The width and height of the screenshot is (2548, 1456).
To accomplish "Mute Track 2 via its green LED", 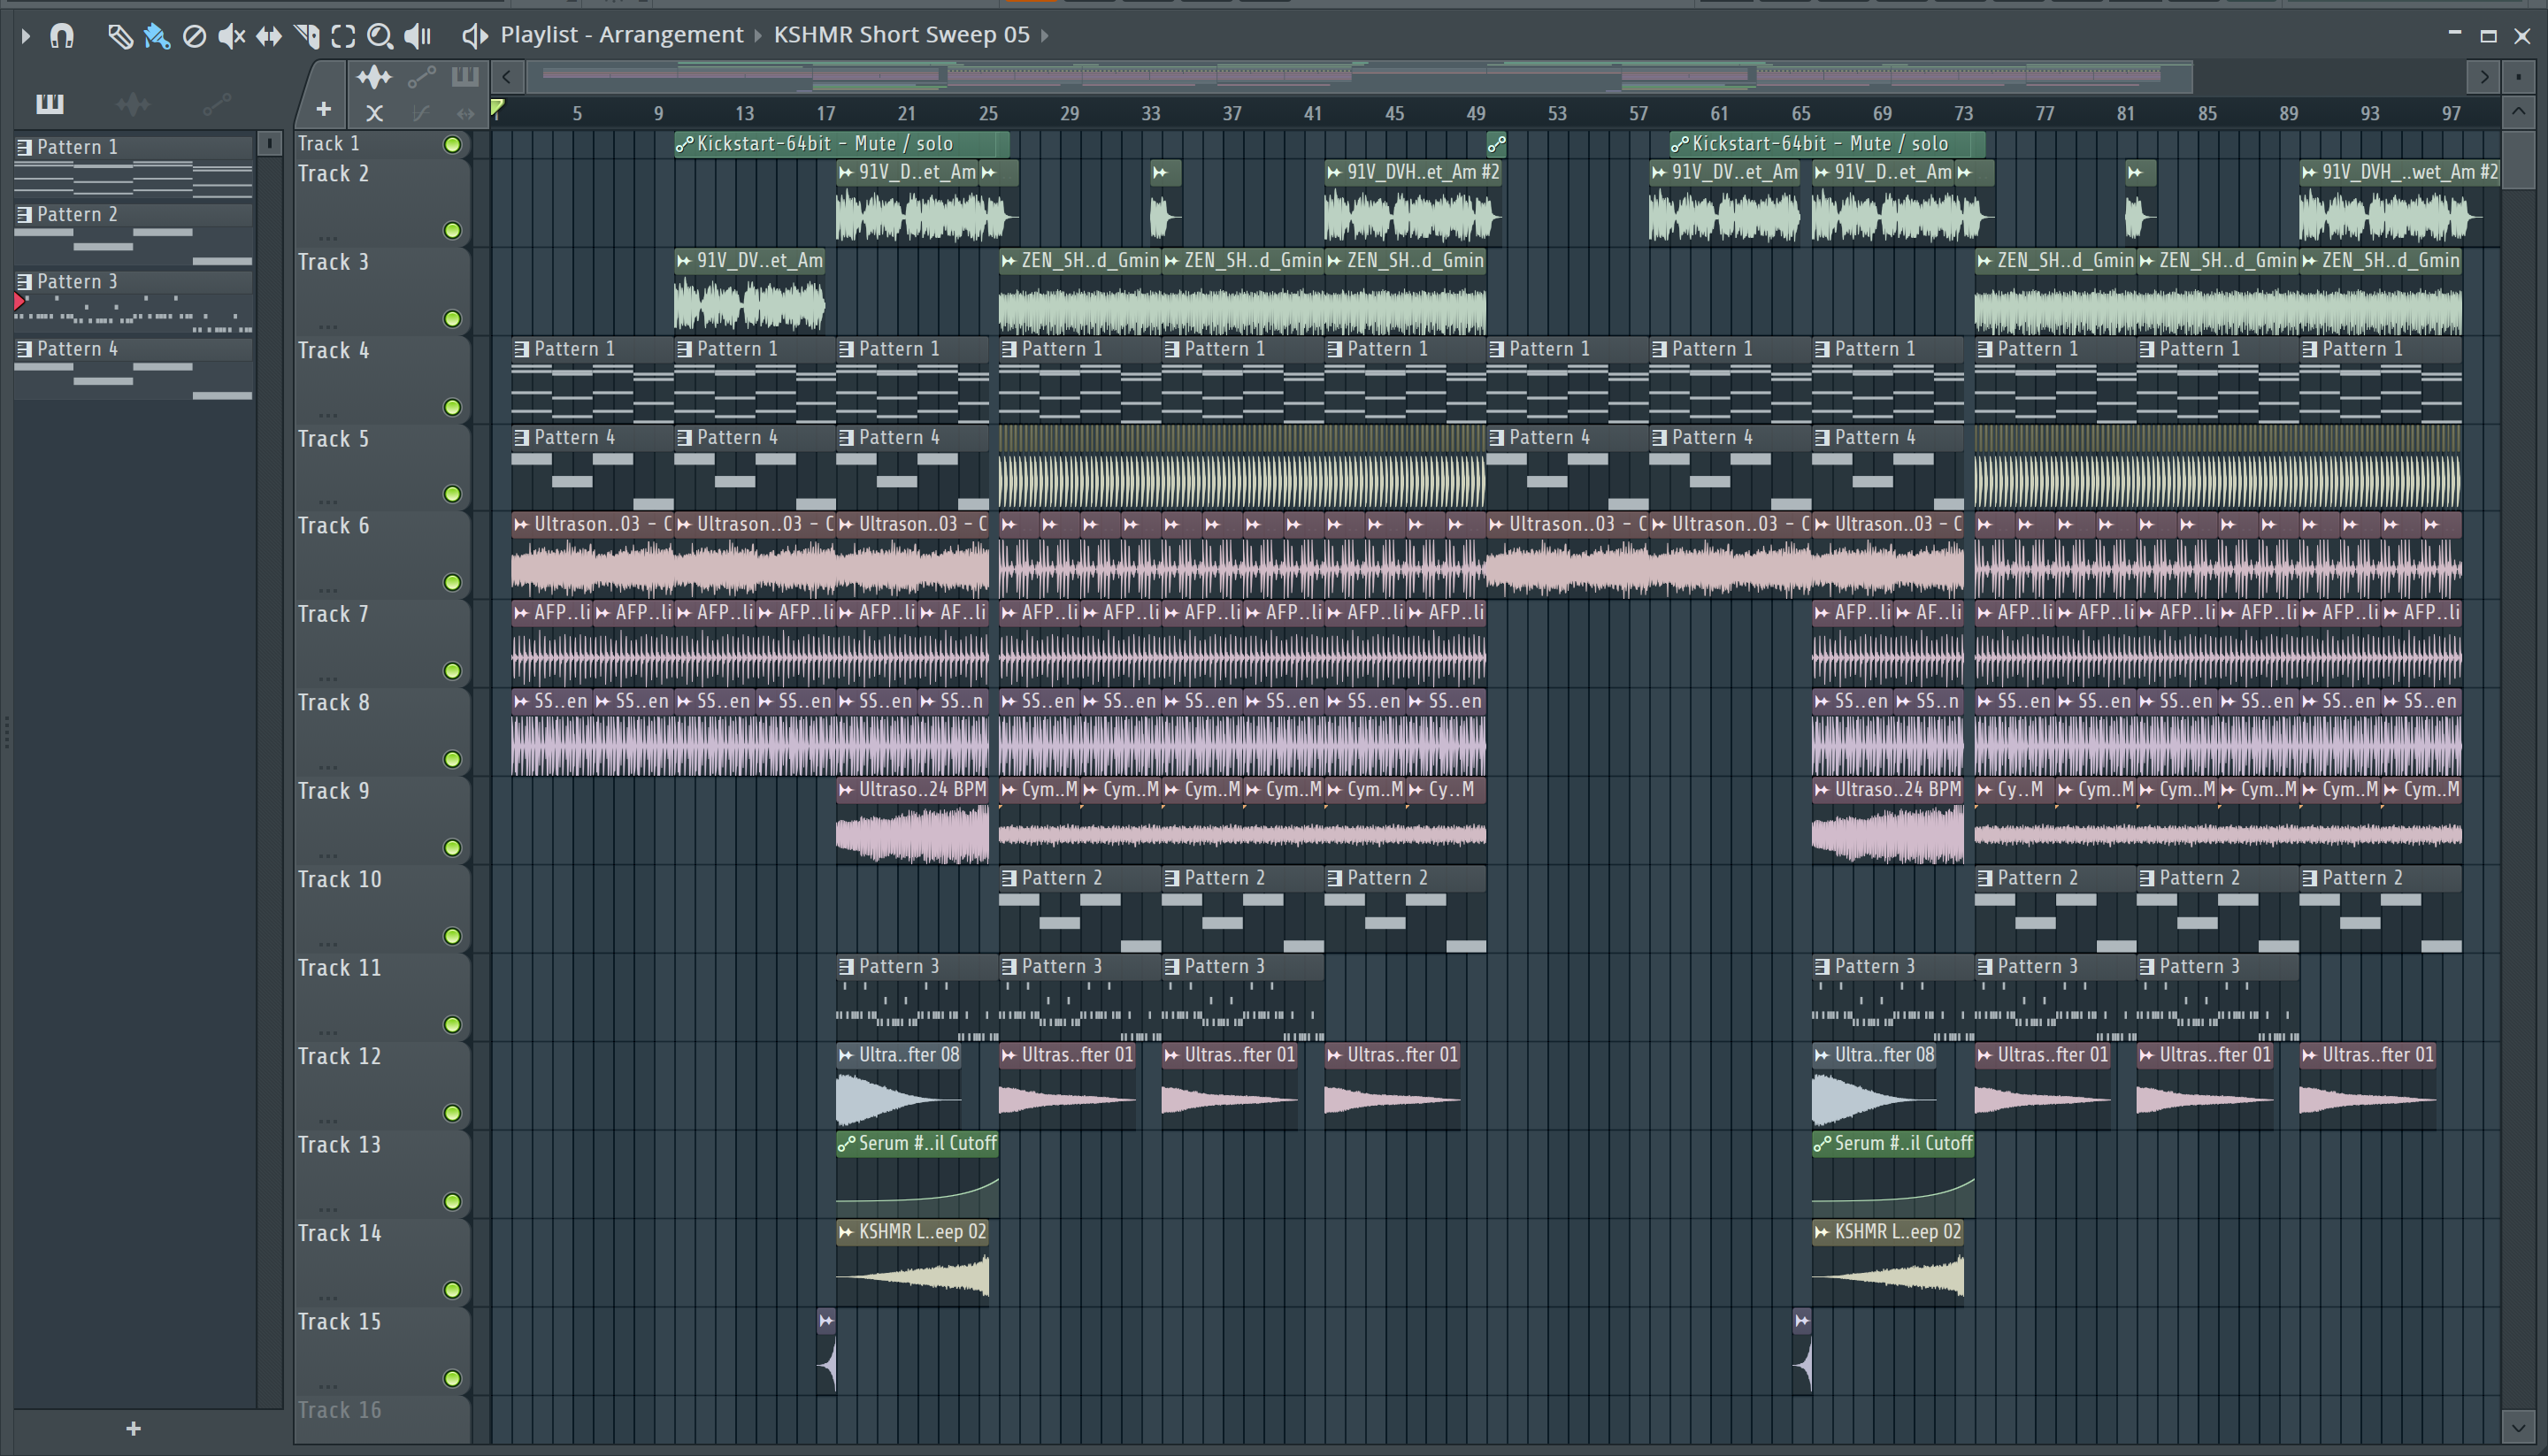I will click(x=452, y=231).
